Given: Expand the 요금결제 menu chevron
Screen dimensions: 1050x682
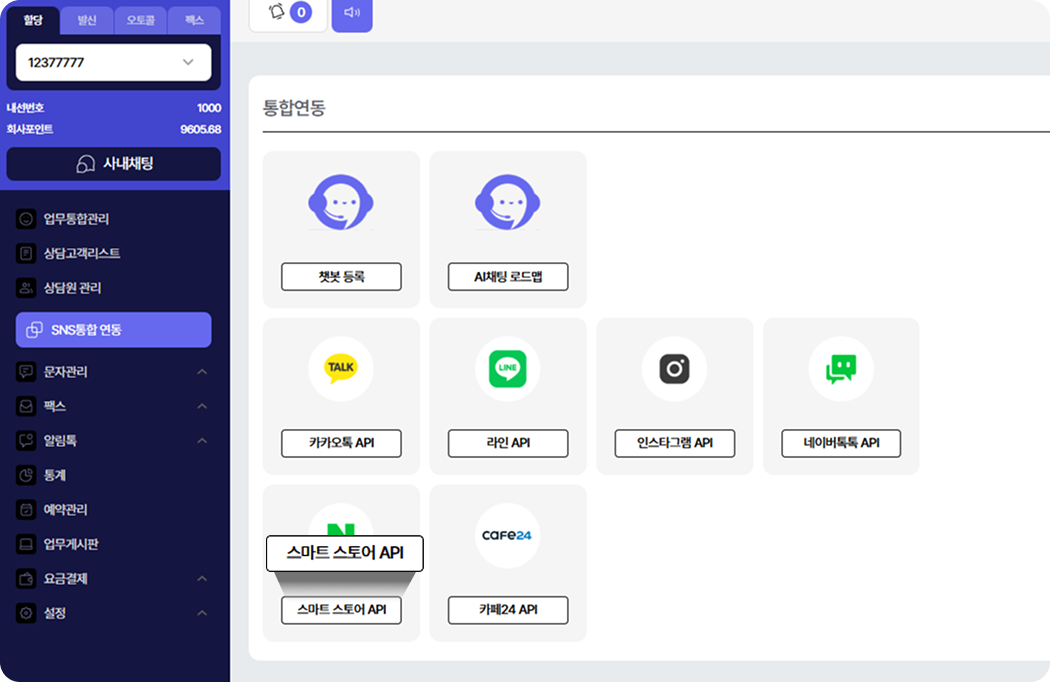Looking at the screenshot, I should coord(201,579).
